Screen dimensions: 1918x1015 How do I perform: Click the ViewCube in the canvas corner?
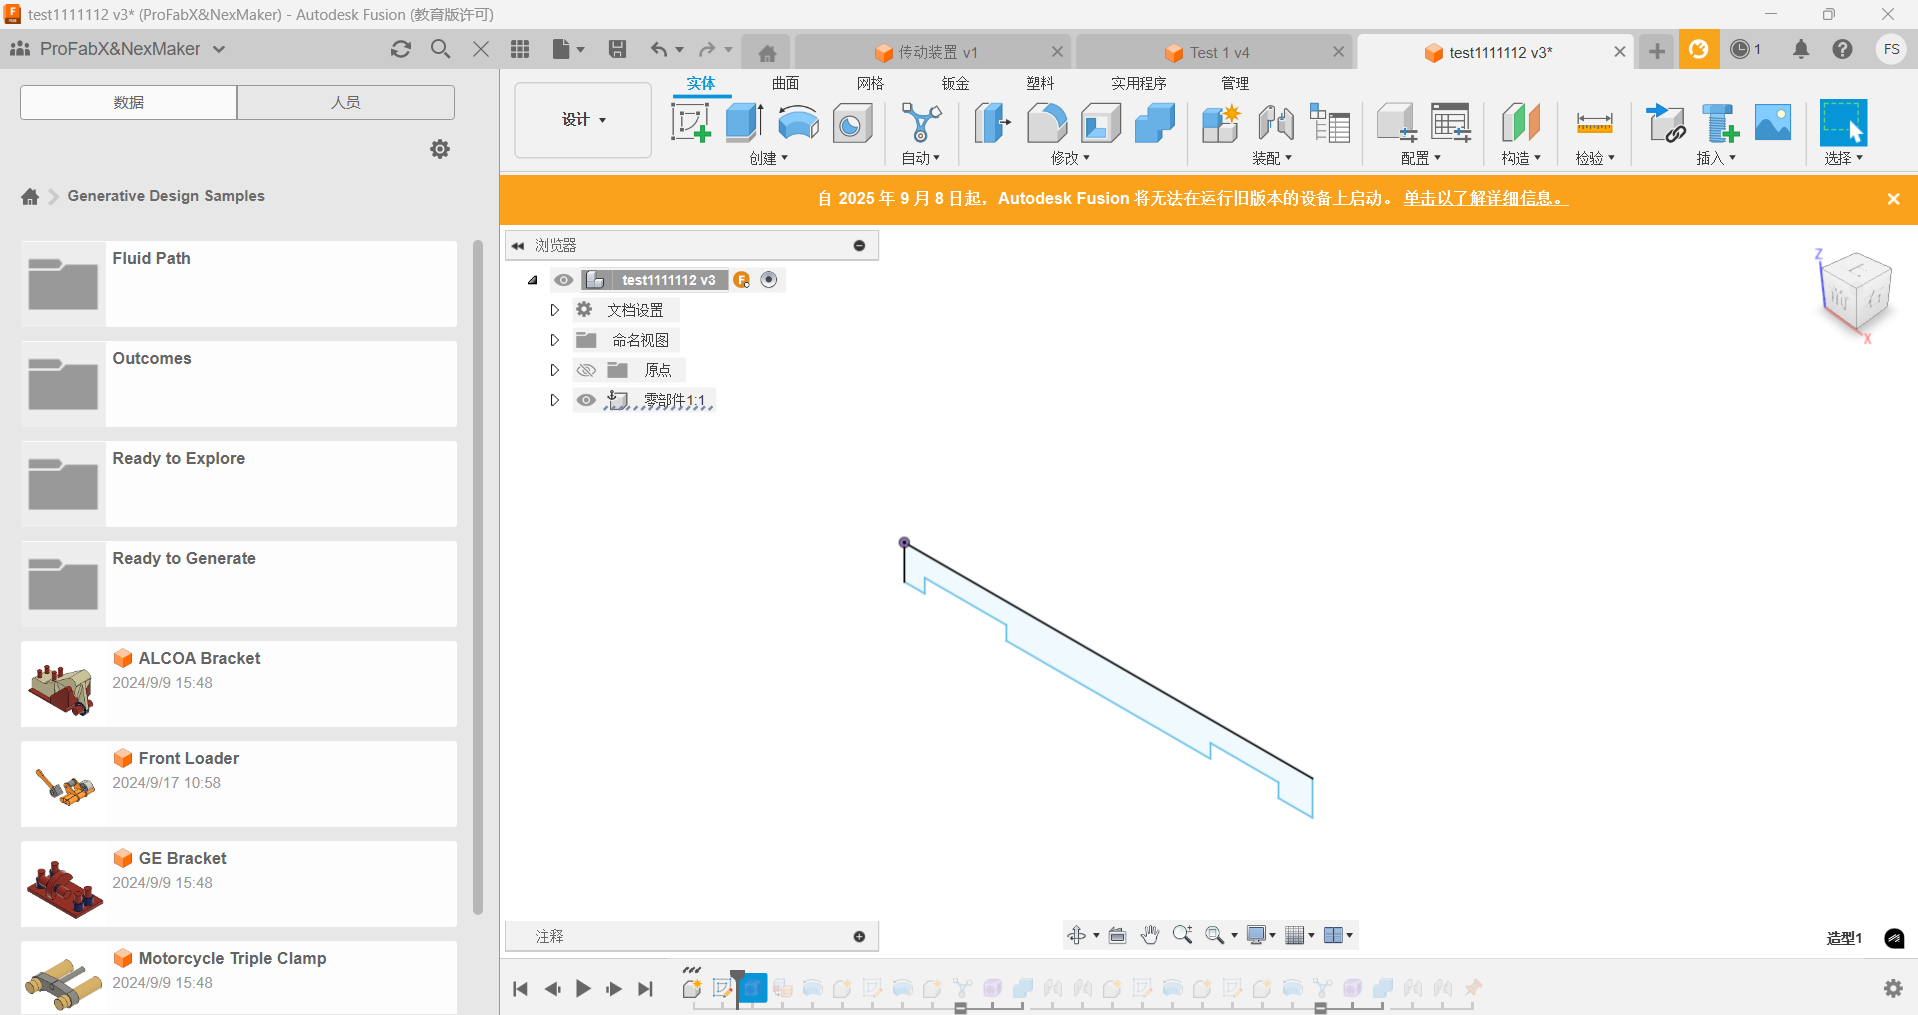click(1856, 293)
